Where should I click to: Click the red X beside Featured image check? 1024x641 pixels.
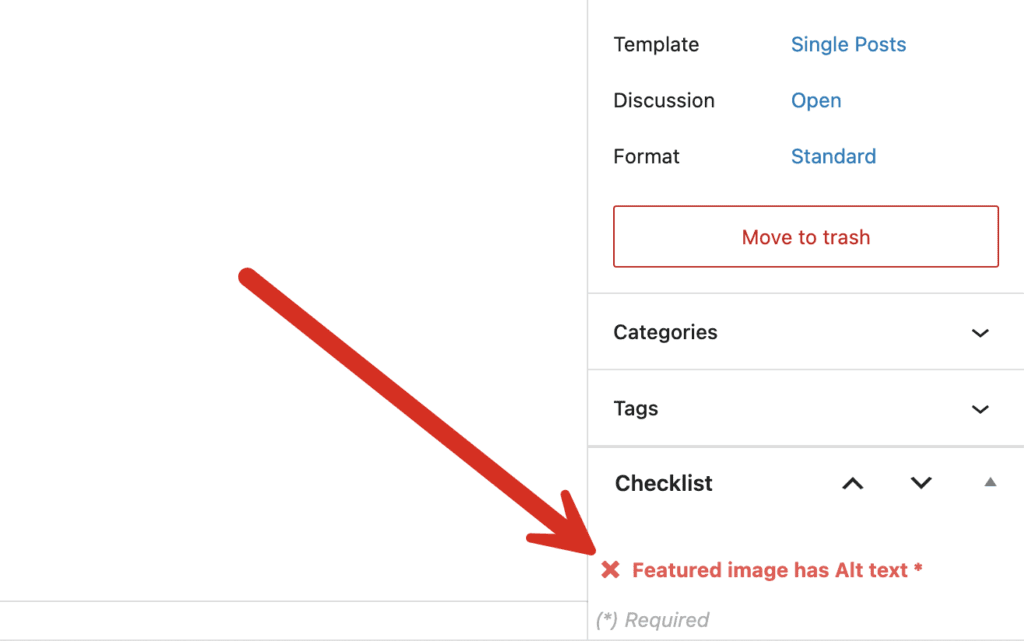click(x=610, y=569)
